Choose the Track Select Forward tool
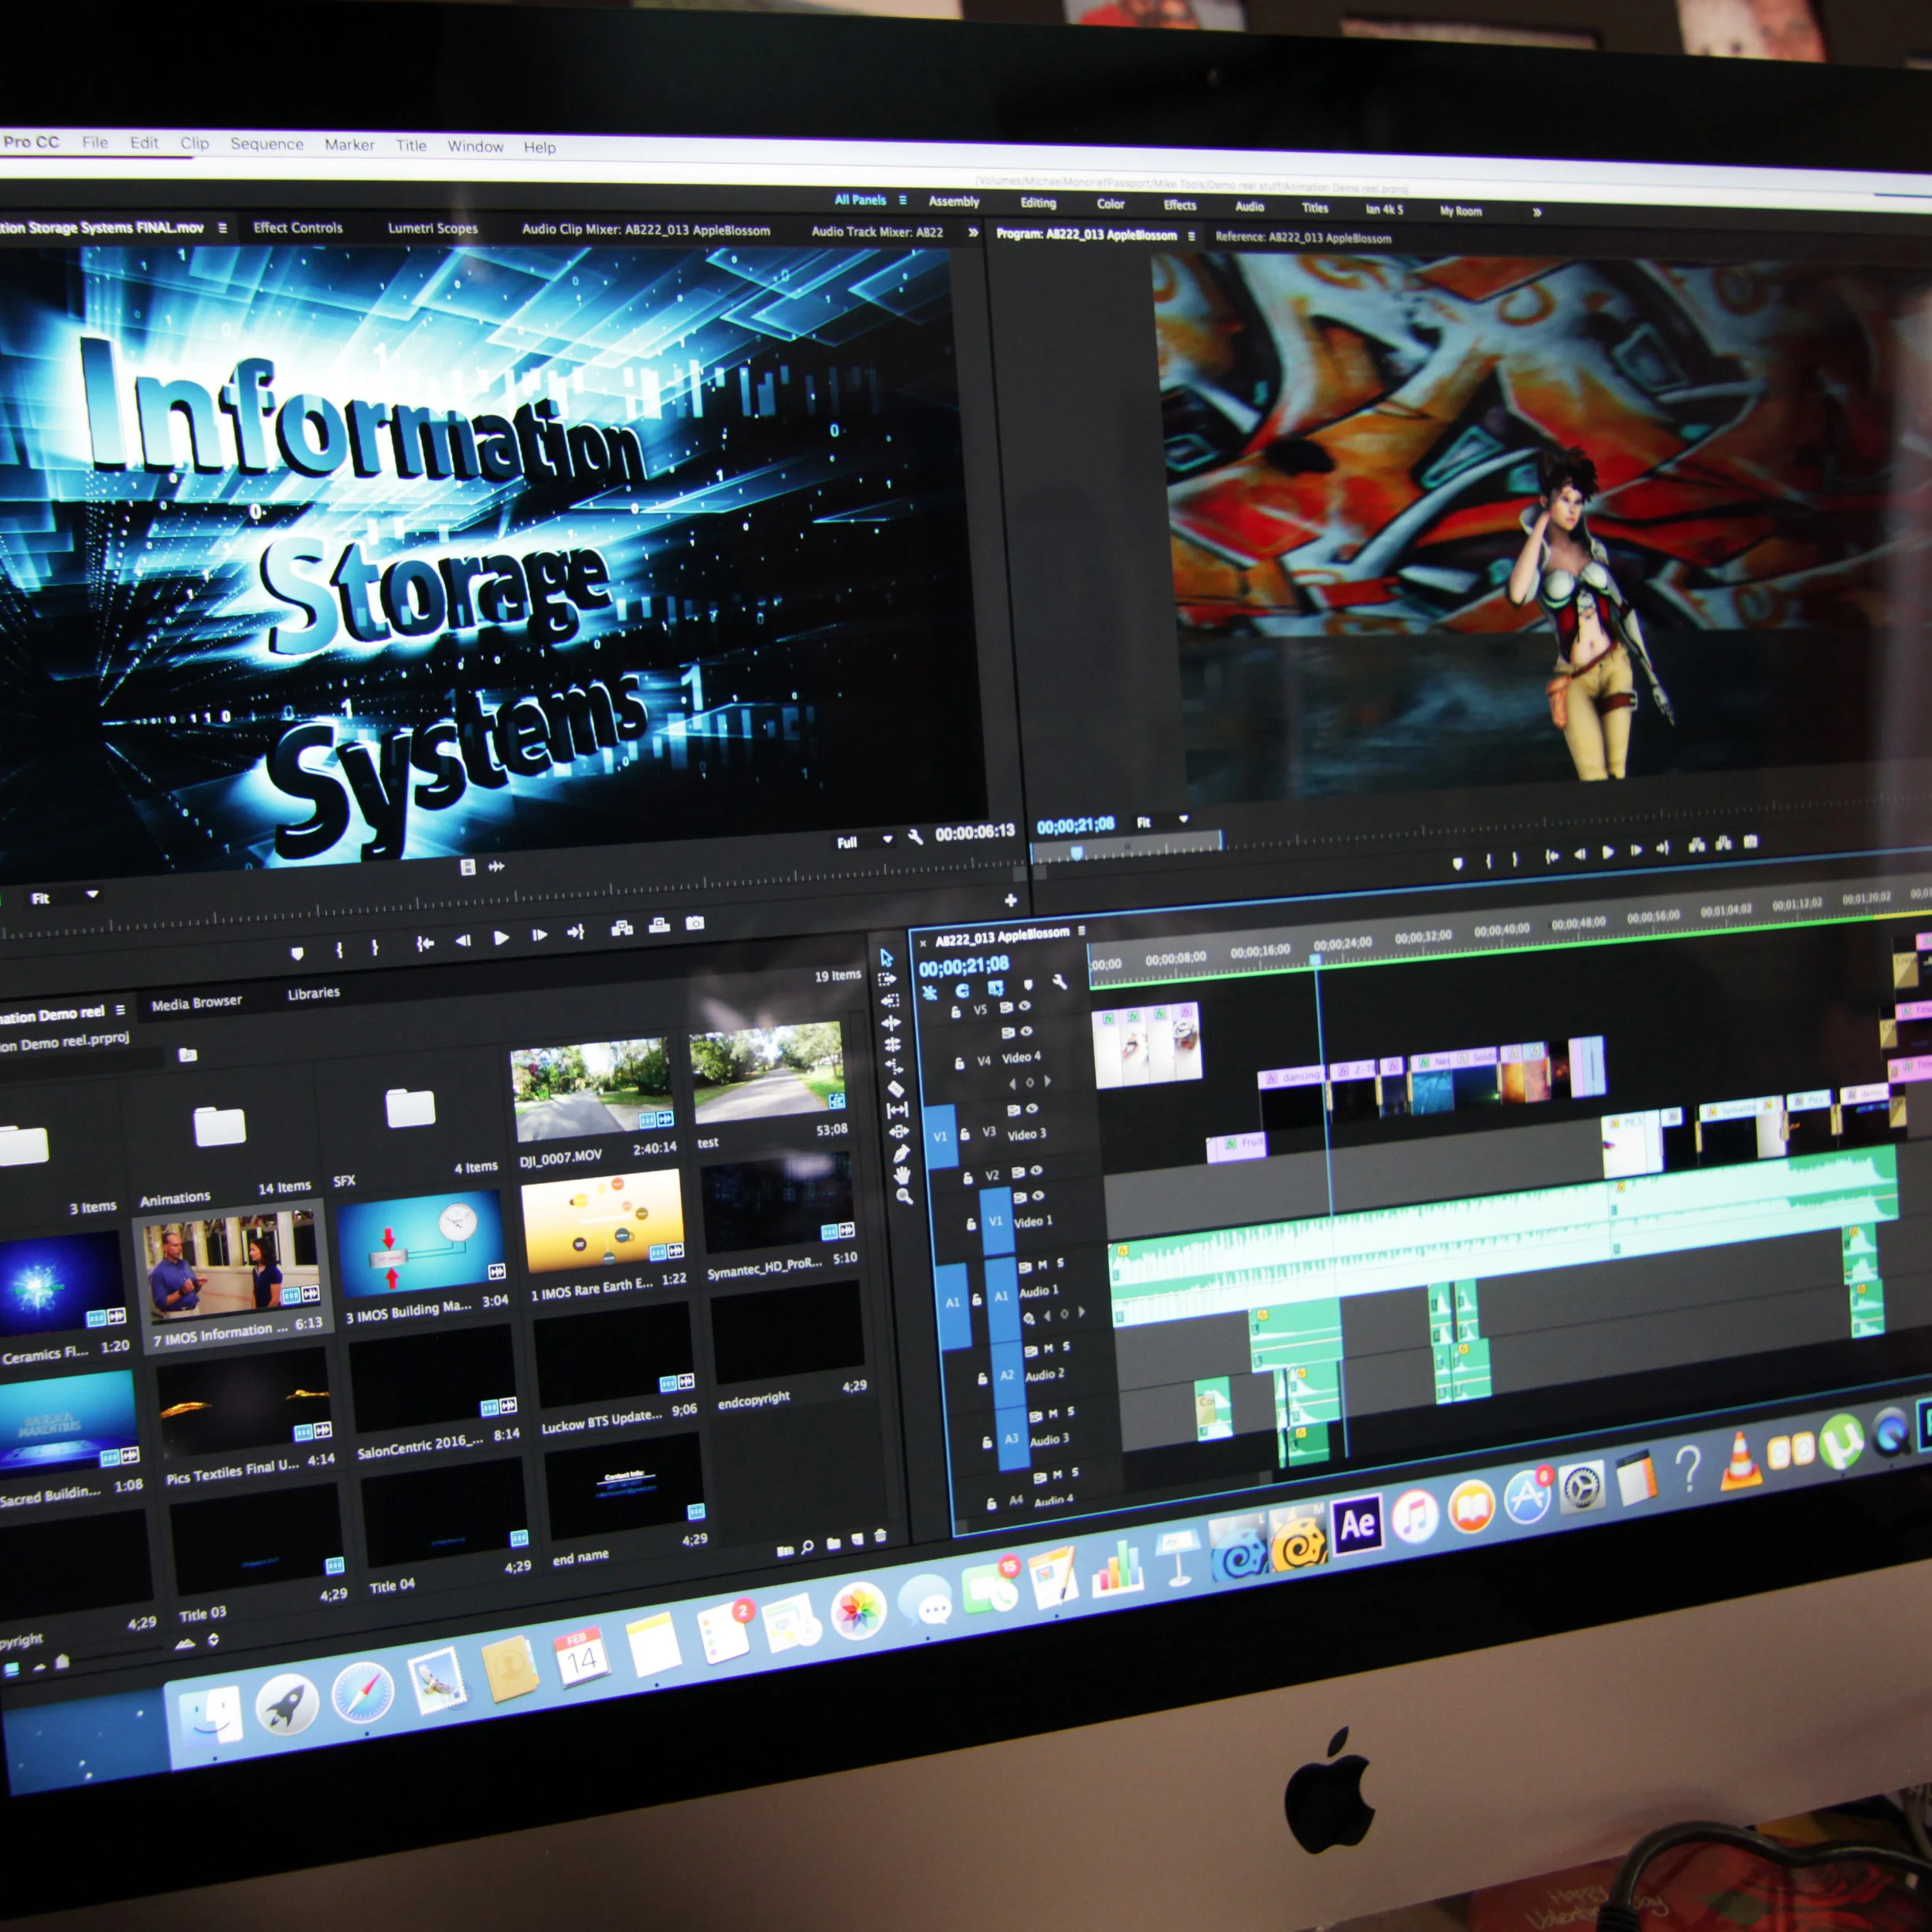The width and height of the screenshot is (1932, 1932). 888,978
